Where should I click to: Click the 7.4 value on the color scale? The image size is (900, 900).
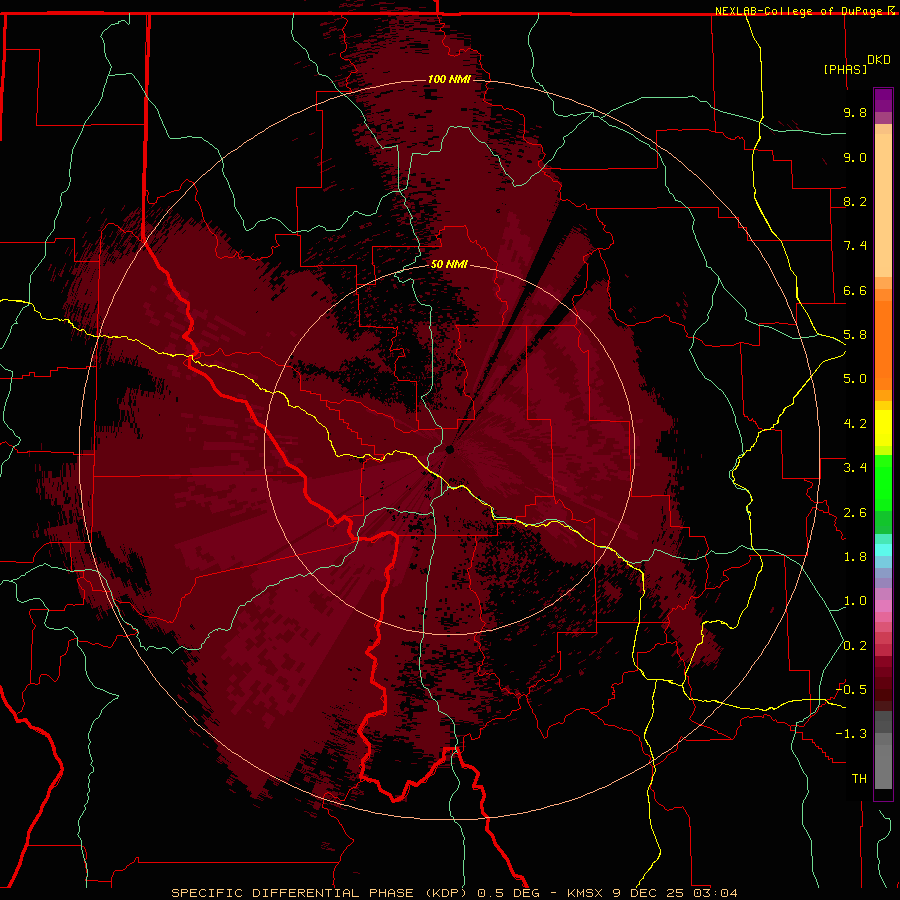[855, 246]
